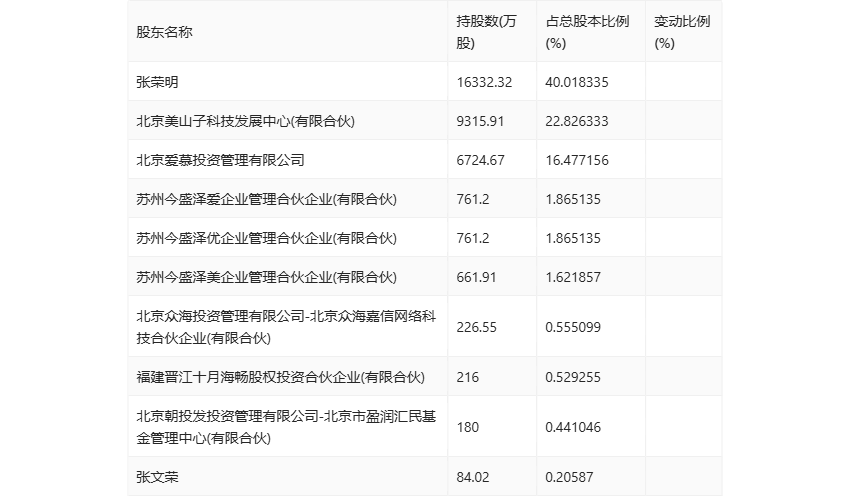850x496 pixels.
Task: Select the holding value 180
Action: pyautogui.click(x=468, y=427)
